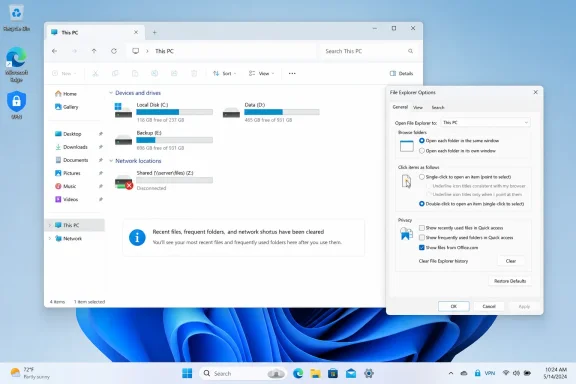This screenshot has height=384, width=576.
Task: Select Double-click to open an item
Action: [x=422, y=204]
